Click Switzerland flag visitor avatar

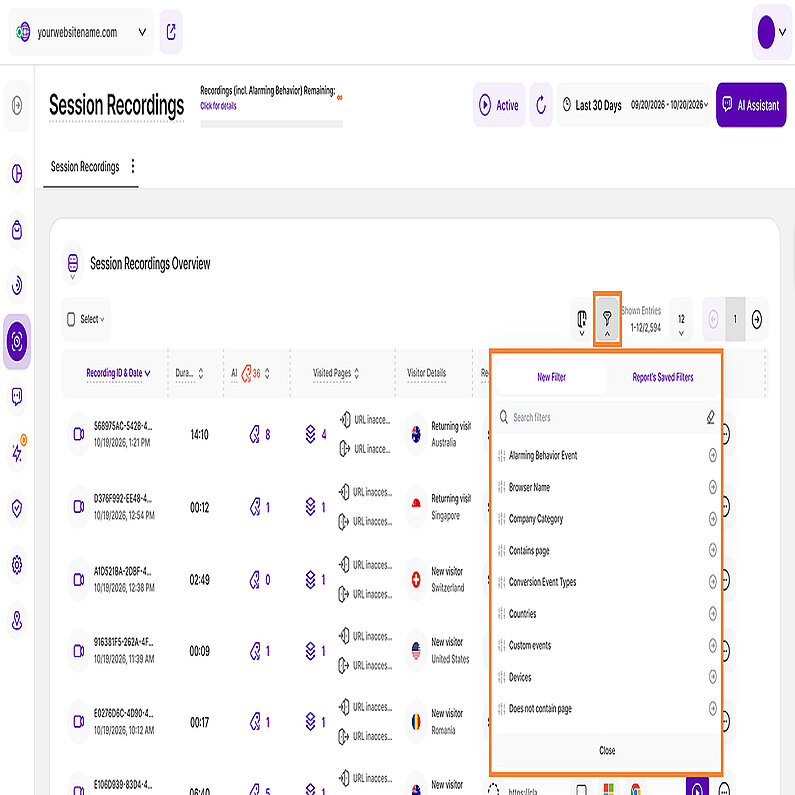[x=416, y=580]
